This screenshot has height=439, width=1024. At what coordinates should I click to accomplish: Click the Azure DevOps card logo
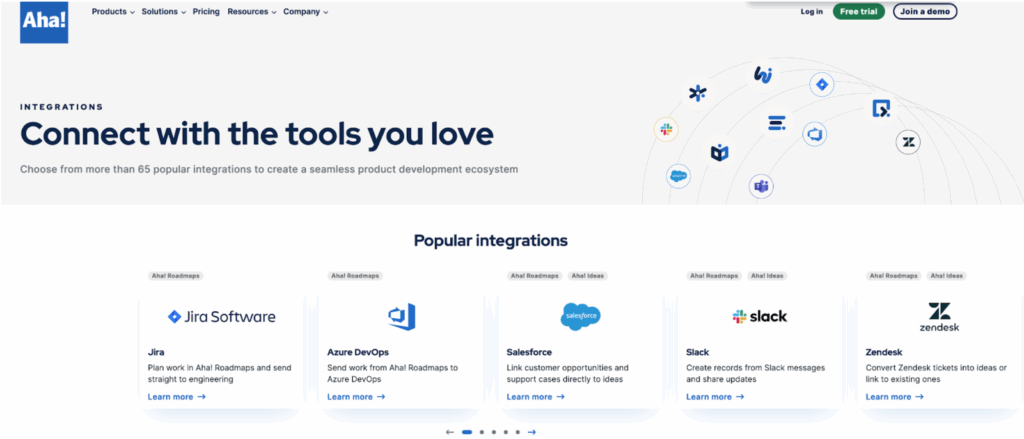[x=401, y=317]
